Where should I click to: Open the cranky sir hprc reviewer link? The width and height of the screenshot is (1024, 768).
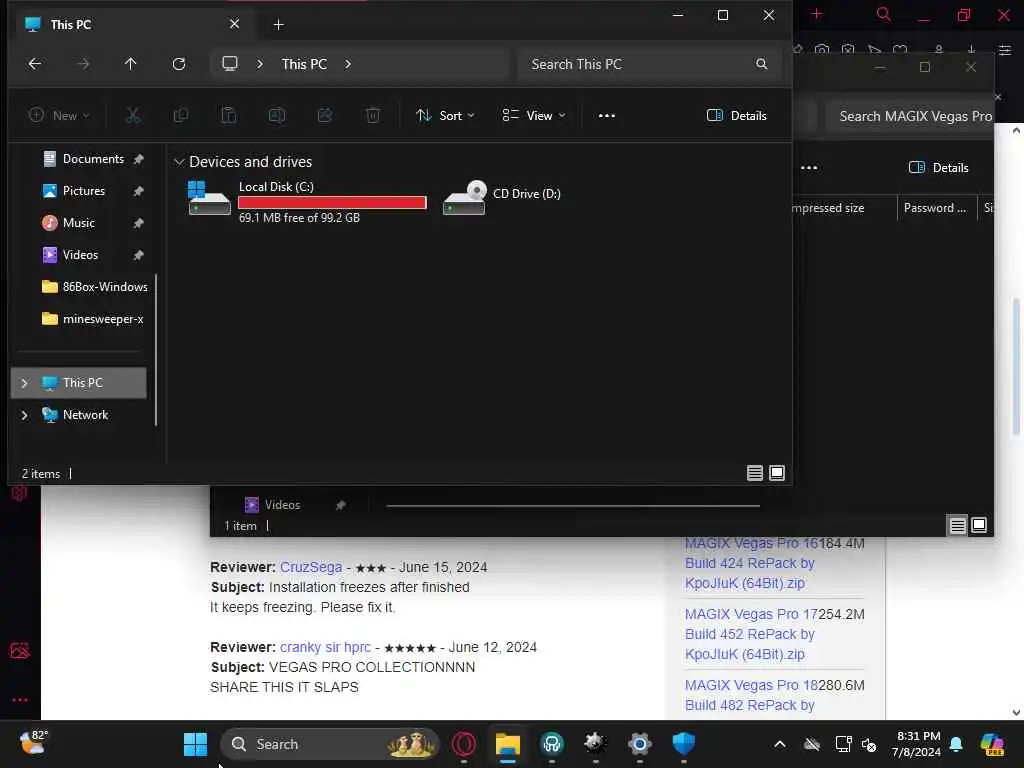325,648
